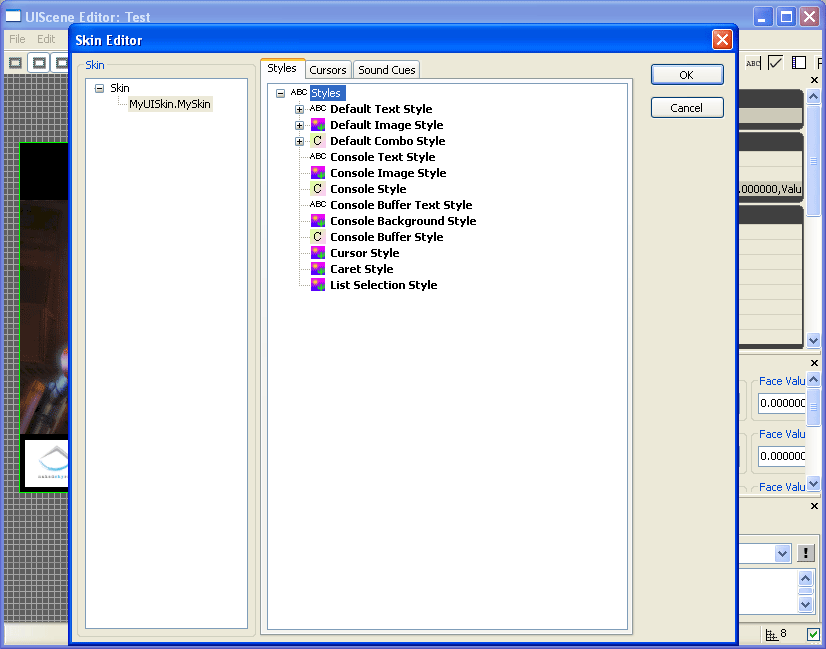The width and height of the screenshot is (826, 649).
Task: Open the Sound Cues tab
Action: pyautogui.click(x=386, y=69)
